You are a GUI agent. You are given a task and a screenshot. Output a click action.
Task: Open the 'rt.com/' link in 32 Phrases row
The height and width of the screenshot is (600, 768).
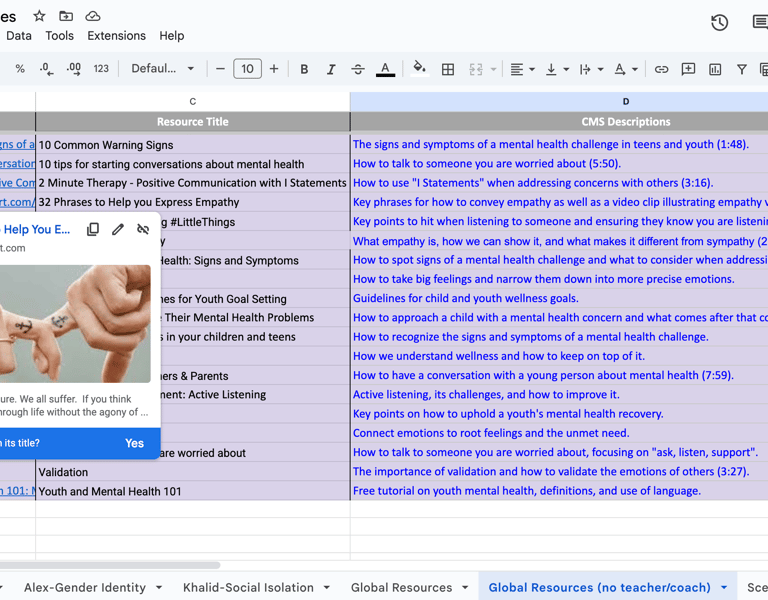pos(18,202)
